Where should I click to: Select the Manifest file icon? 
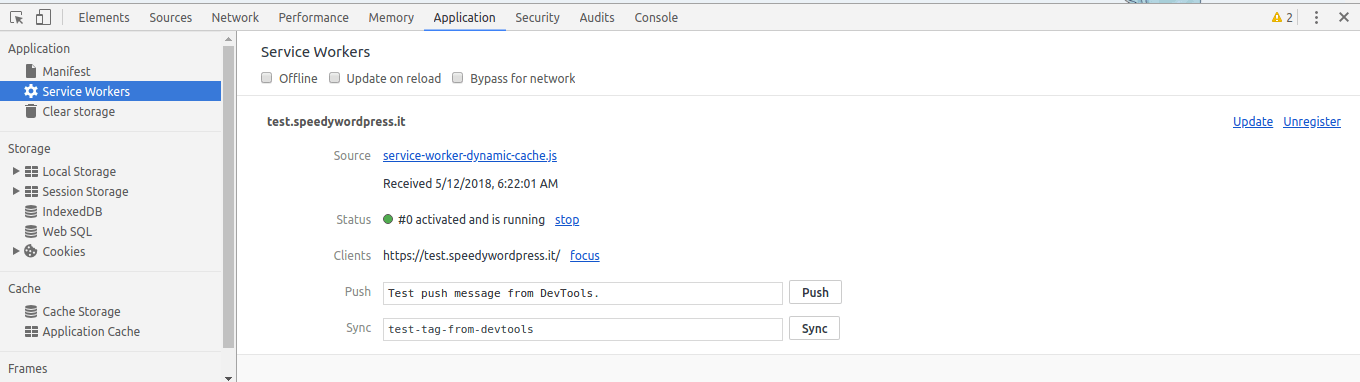coord(31,72)
